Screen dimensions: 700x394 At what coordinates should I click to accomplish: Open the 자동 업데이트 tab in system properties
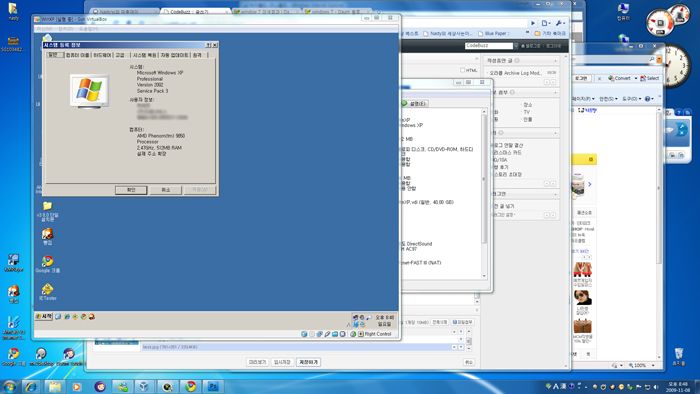pos(174,55)
